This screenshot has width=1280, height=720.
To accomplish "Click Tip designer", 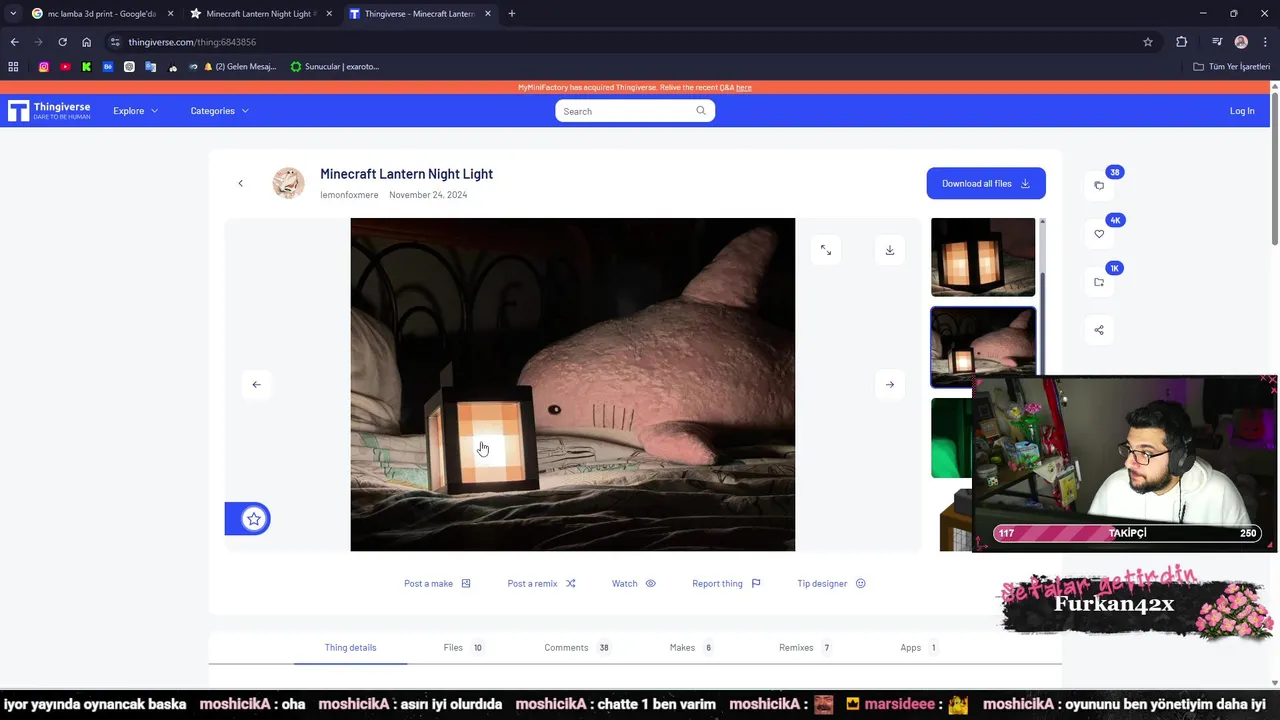I will point(831,583).
